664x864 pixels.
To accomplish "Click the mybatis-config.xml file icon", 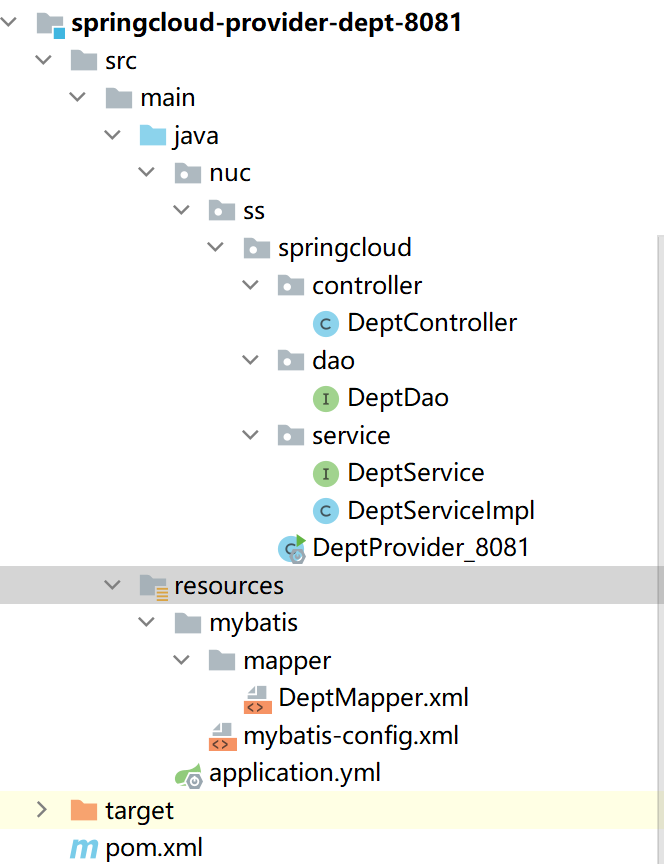I will (x=223, y=737).
